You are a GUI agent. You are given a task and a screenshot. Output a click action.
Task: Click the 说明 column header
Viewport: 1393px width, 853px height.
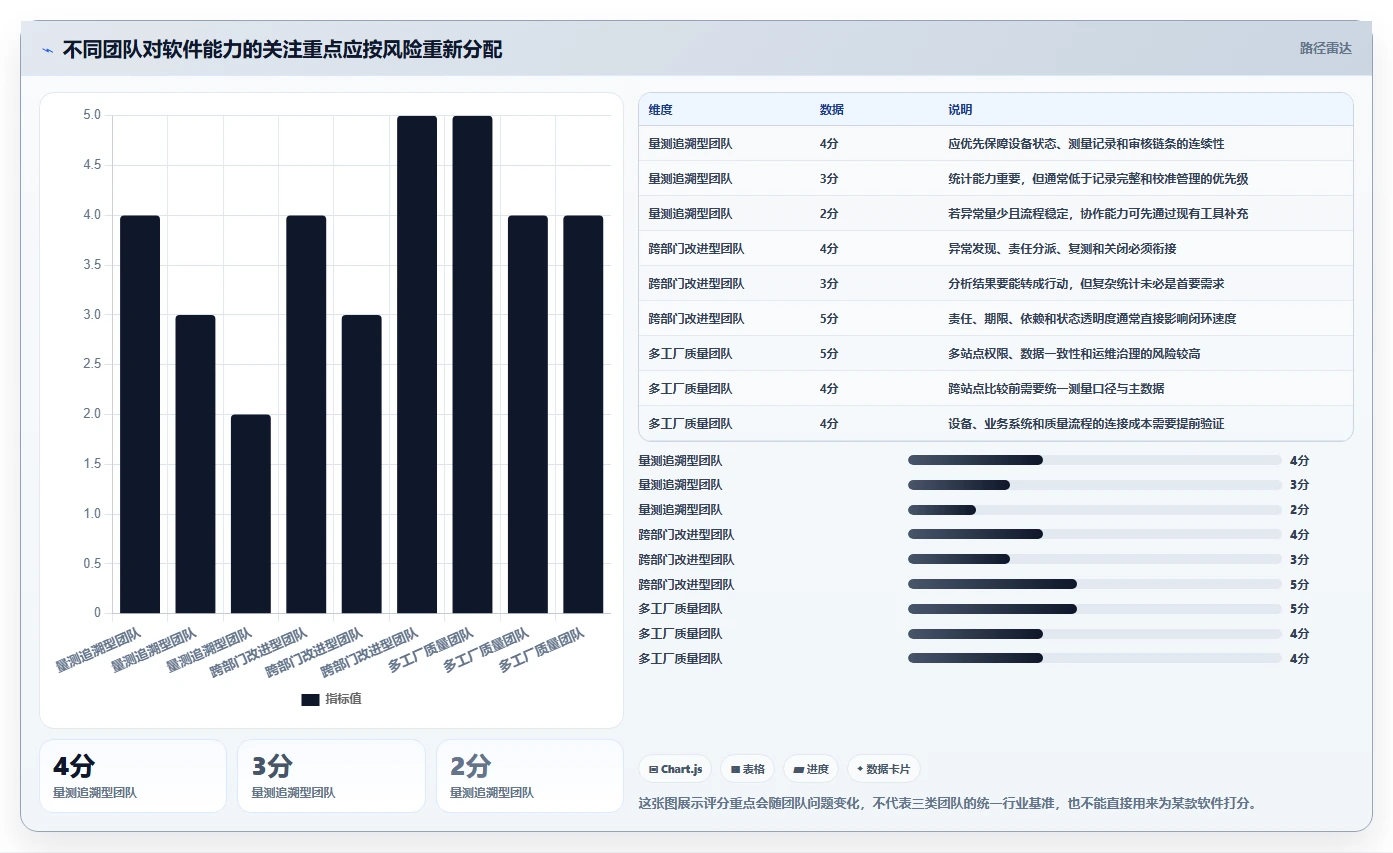[x=960, y=110]
